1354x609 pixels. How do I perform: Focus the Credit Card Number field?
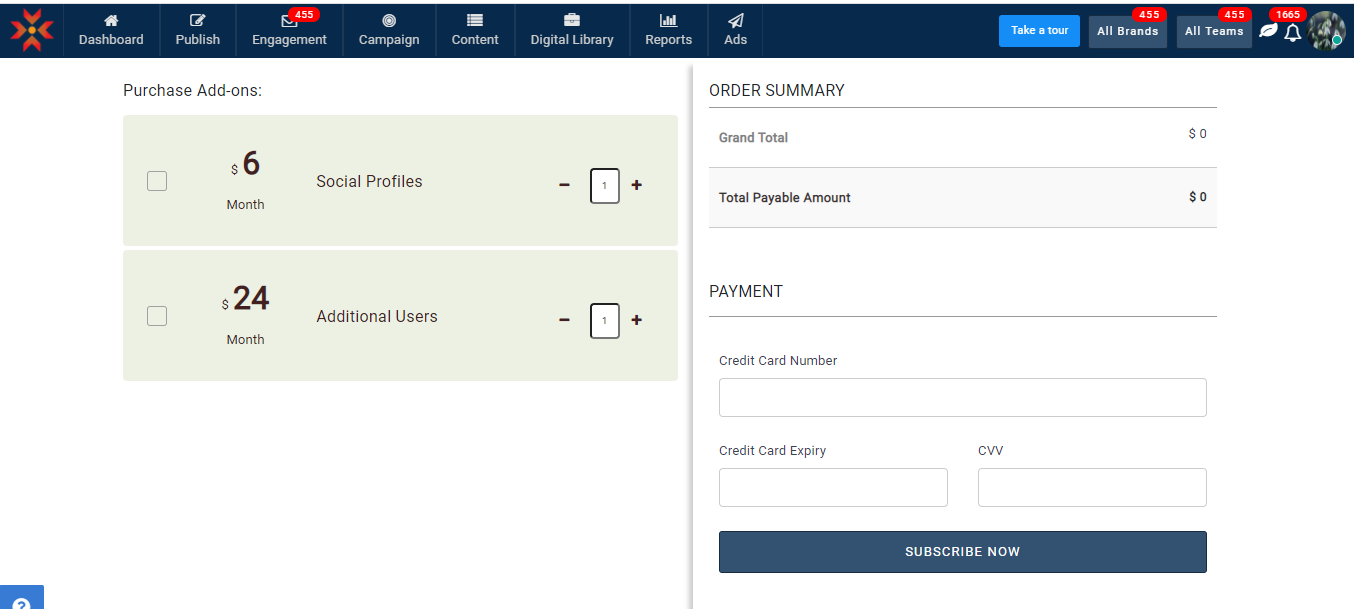tap(962, 397)
